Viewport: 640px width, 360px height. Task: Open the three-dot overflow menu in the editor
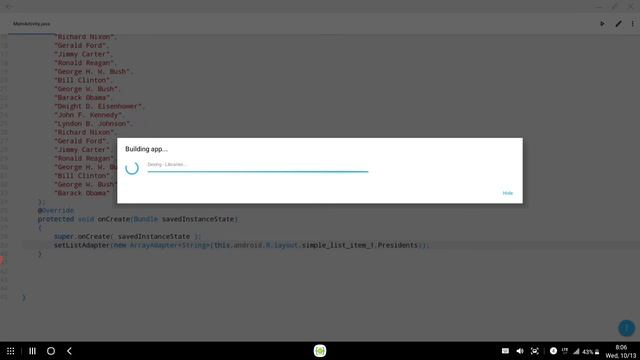633,24
